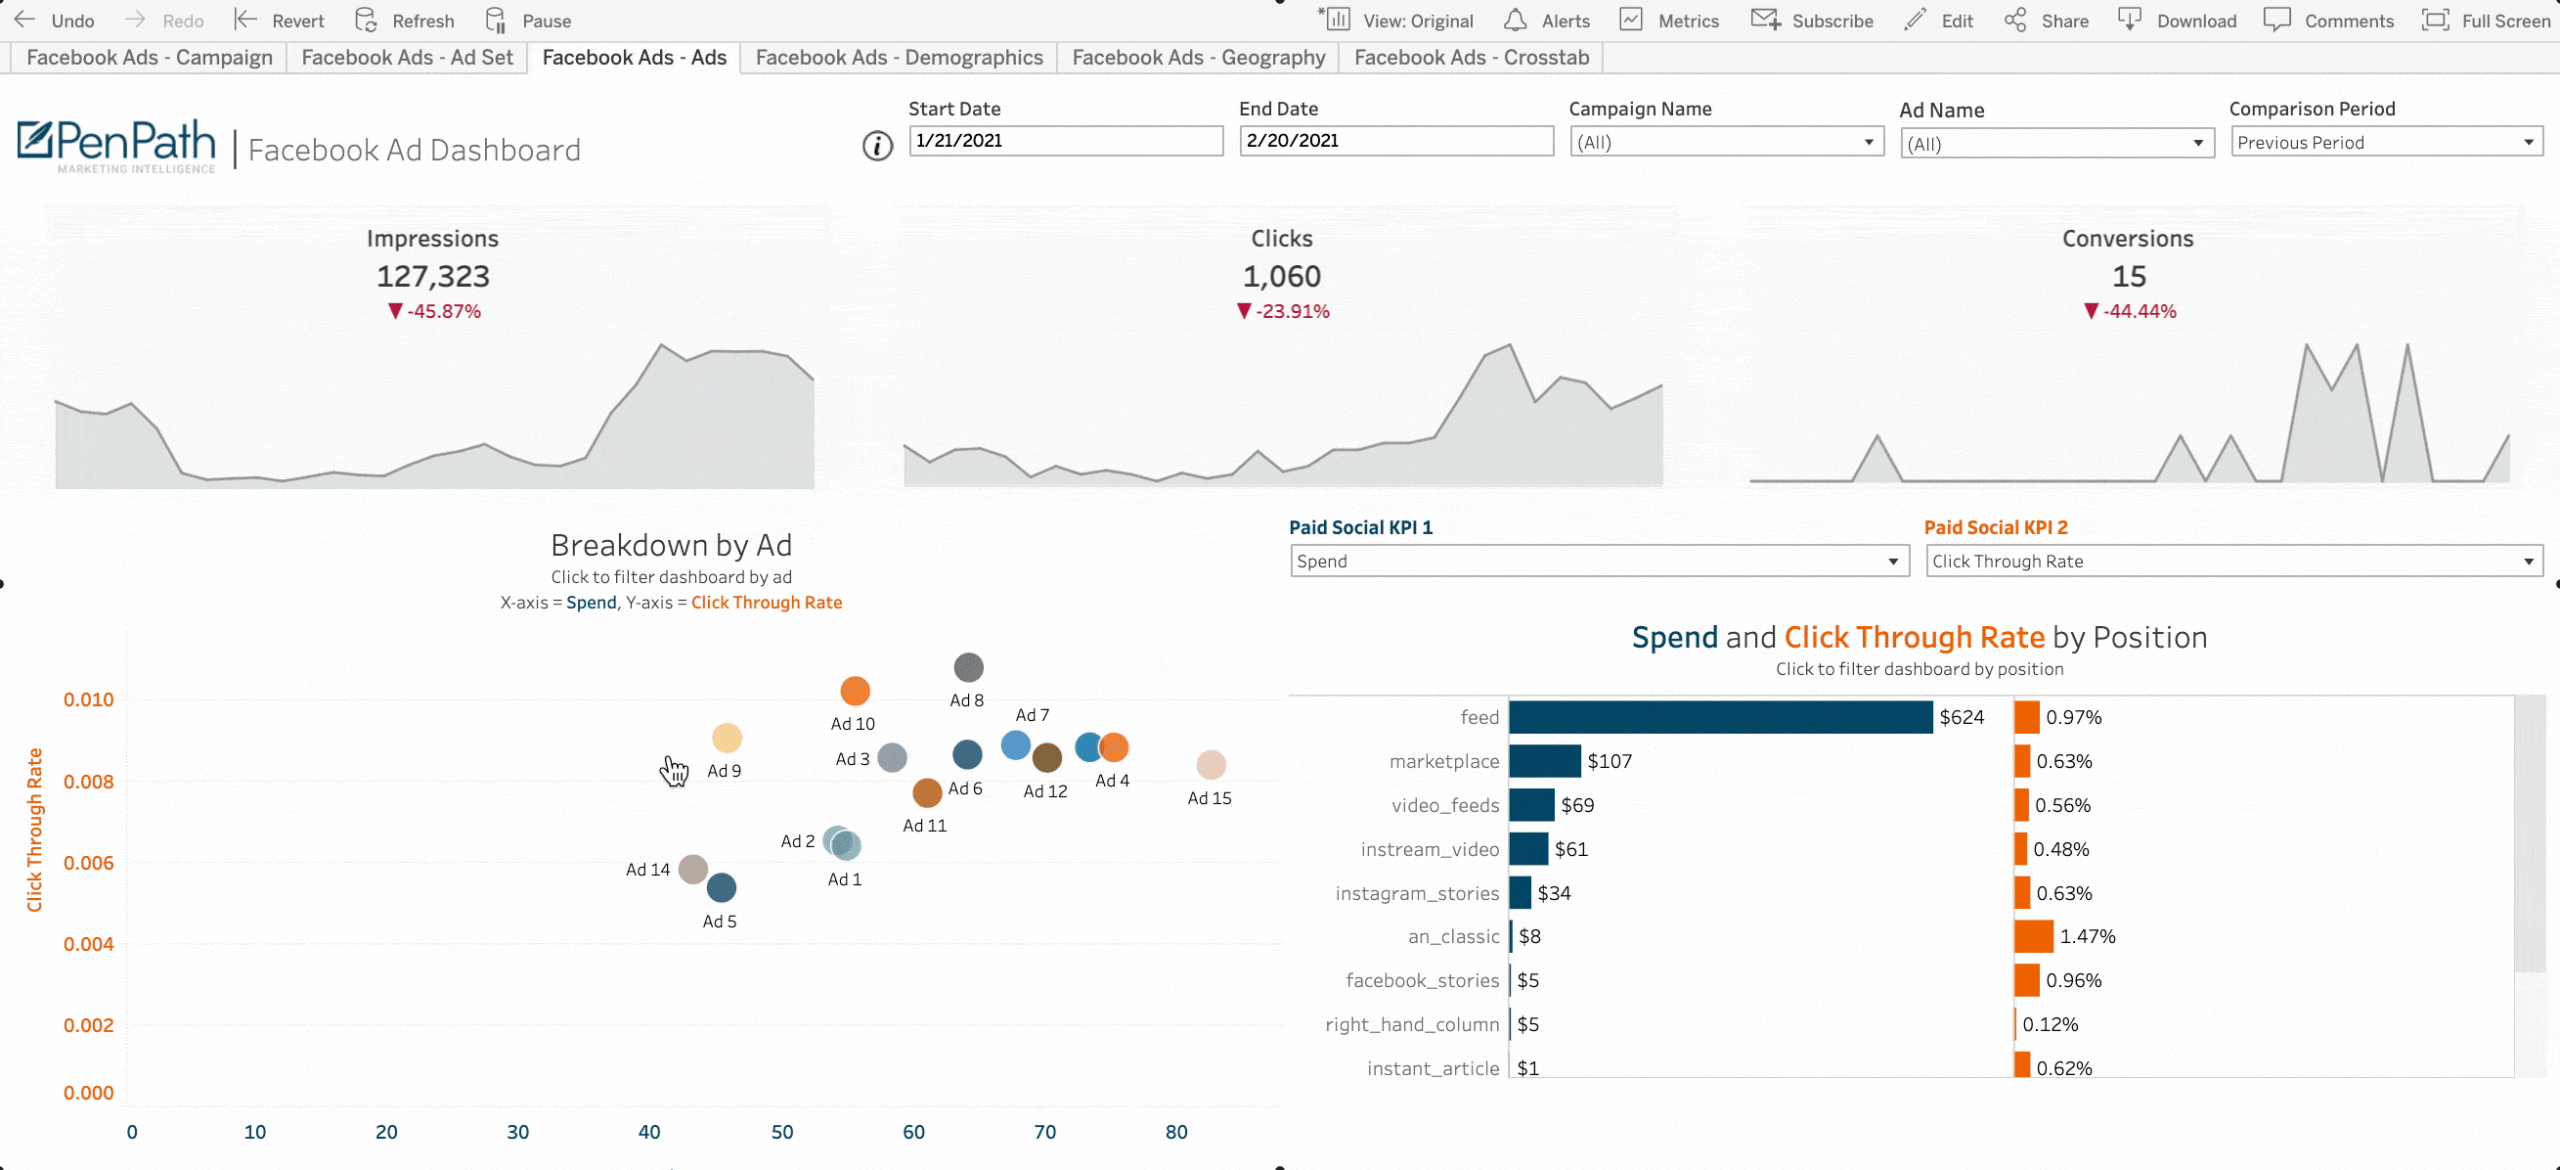The image size is (2560, 1170).
Task: Click the Share icon
Action: pos(2015,19)
